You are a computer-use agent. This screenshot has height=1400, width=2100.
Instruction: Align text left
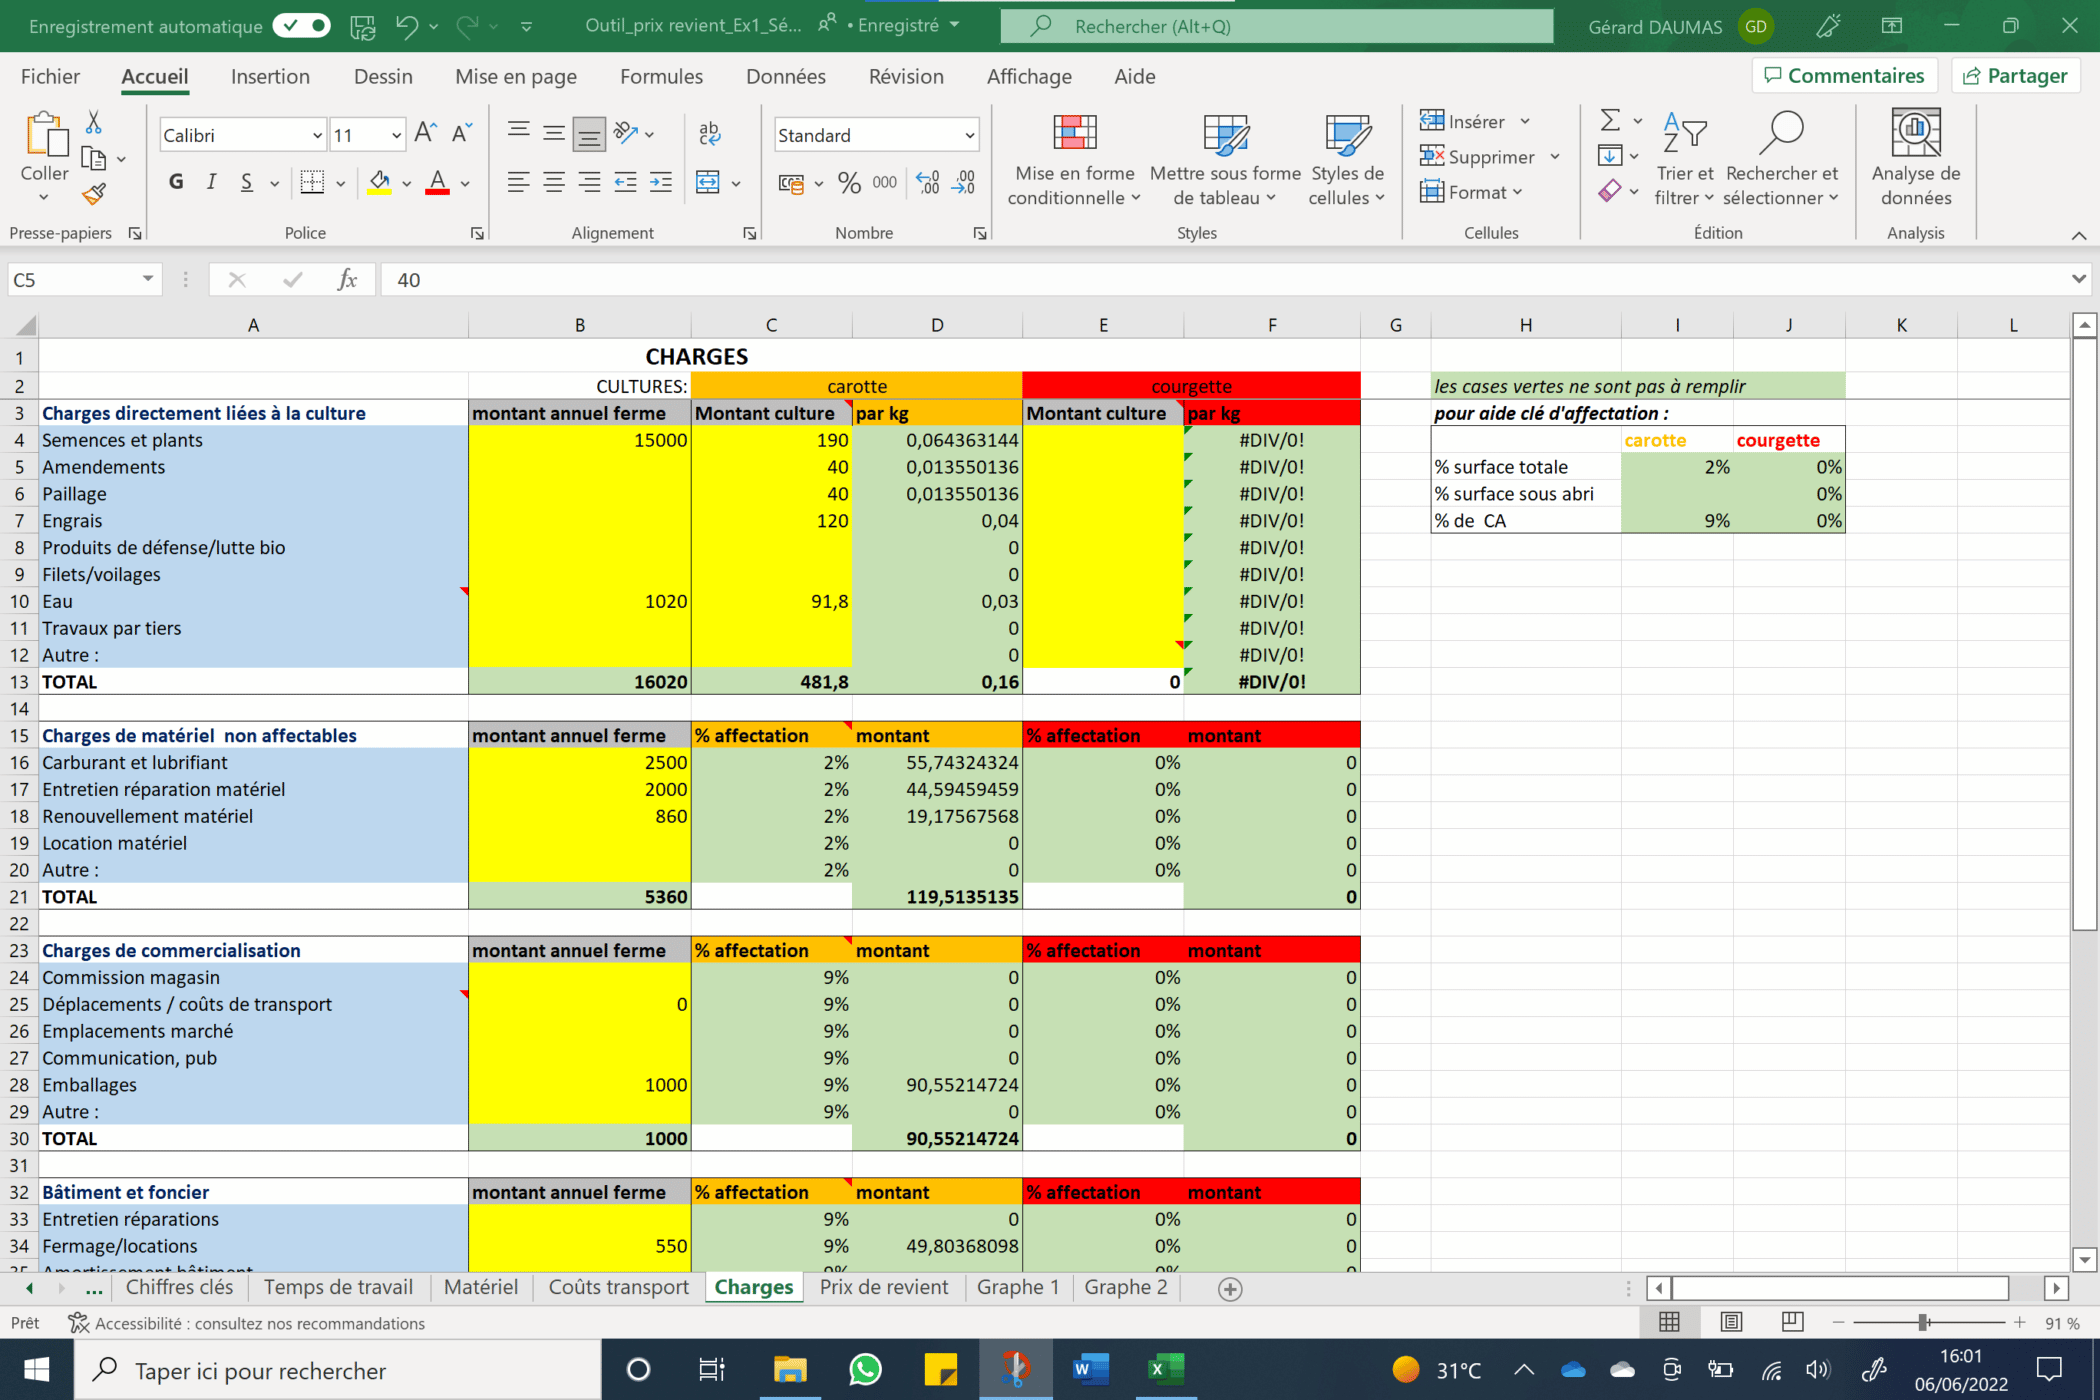[518, 182]
